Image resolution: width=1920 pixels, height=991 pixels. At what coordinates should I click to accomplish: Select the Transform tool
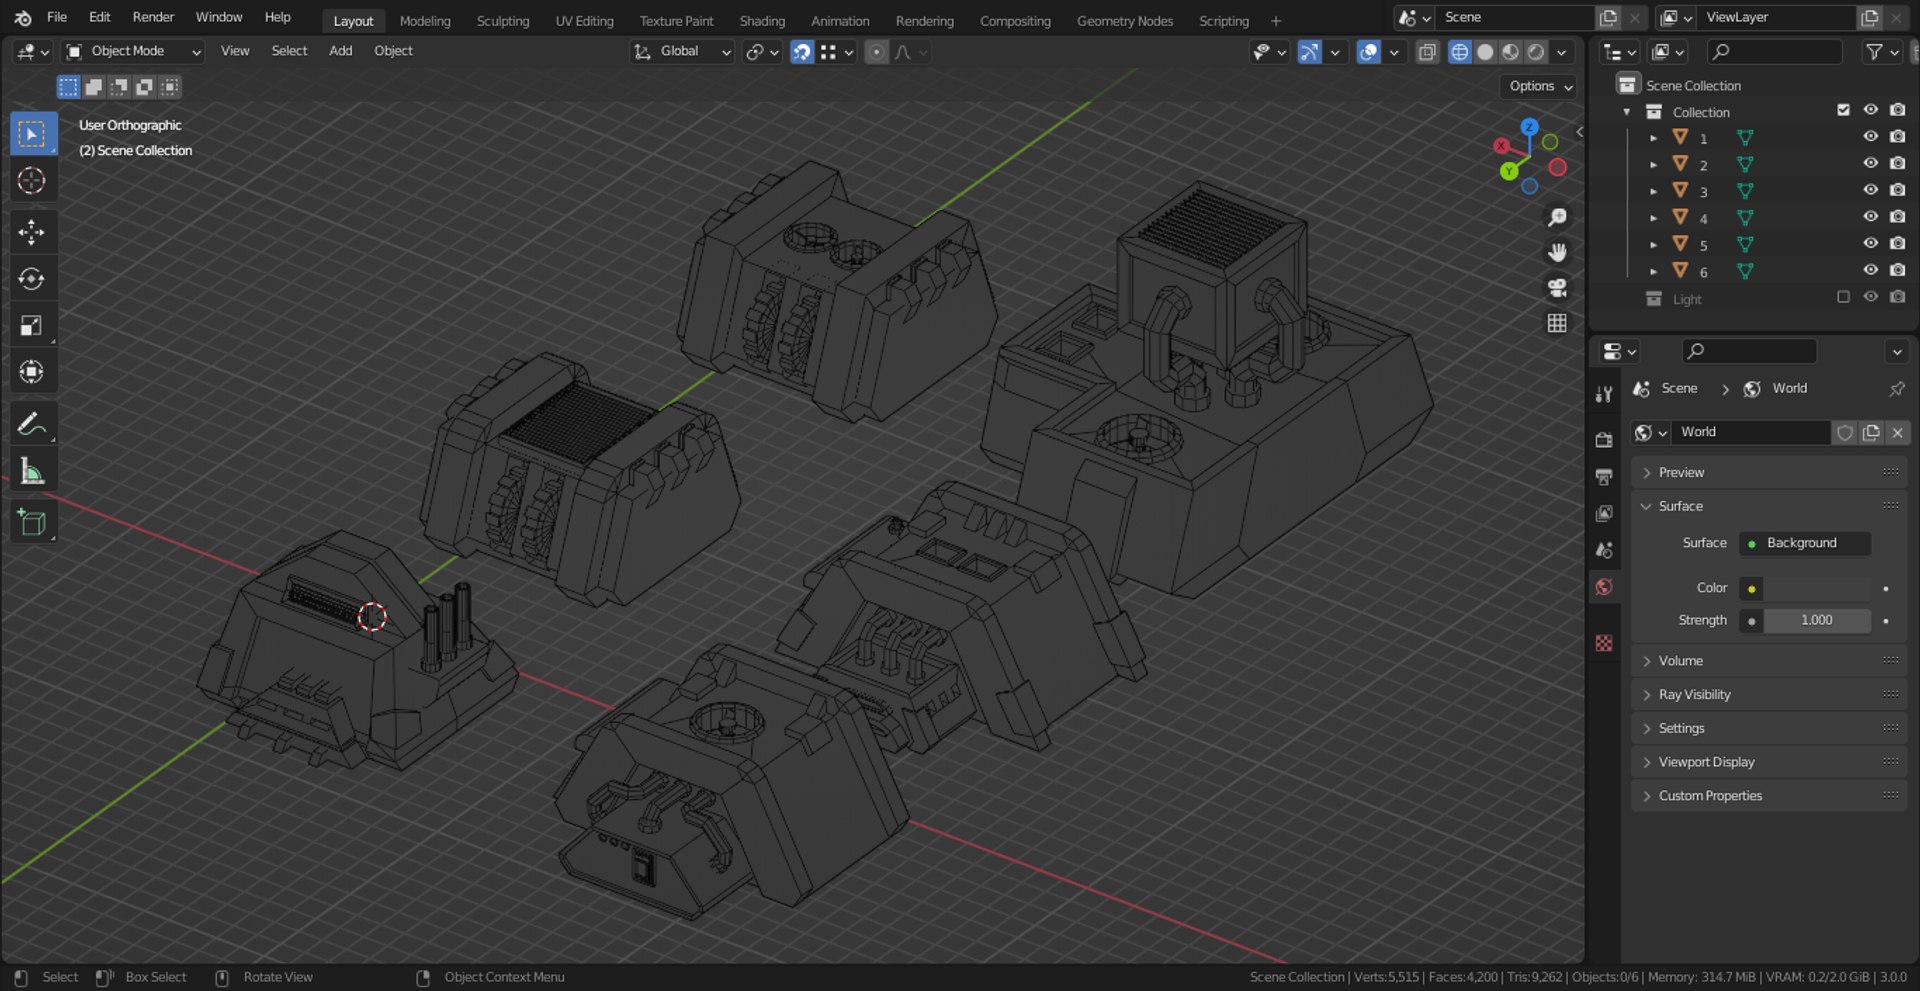click(32, 372)
